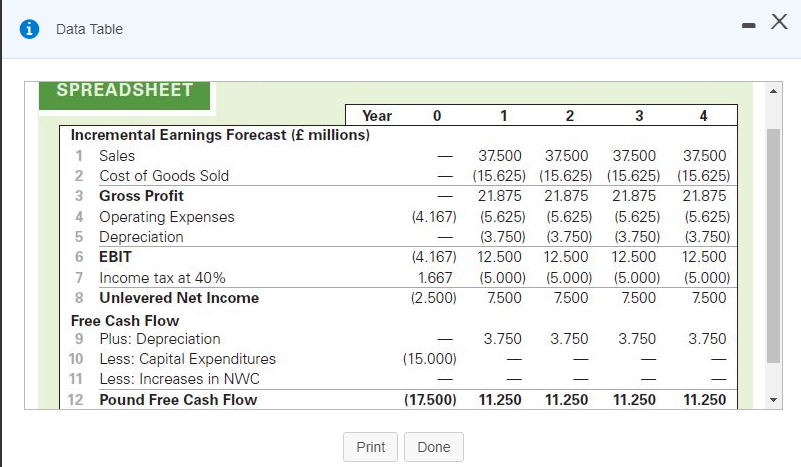Click the (2.500) unlevered net income value
This screenshot has height=467, width=801.
pos(434,298)
